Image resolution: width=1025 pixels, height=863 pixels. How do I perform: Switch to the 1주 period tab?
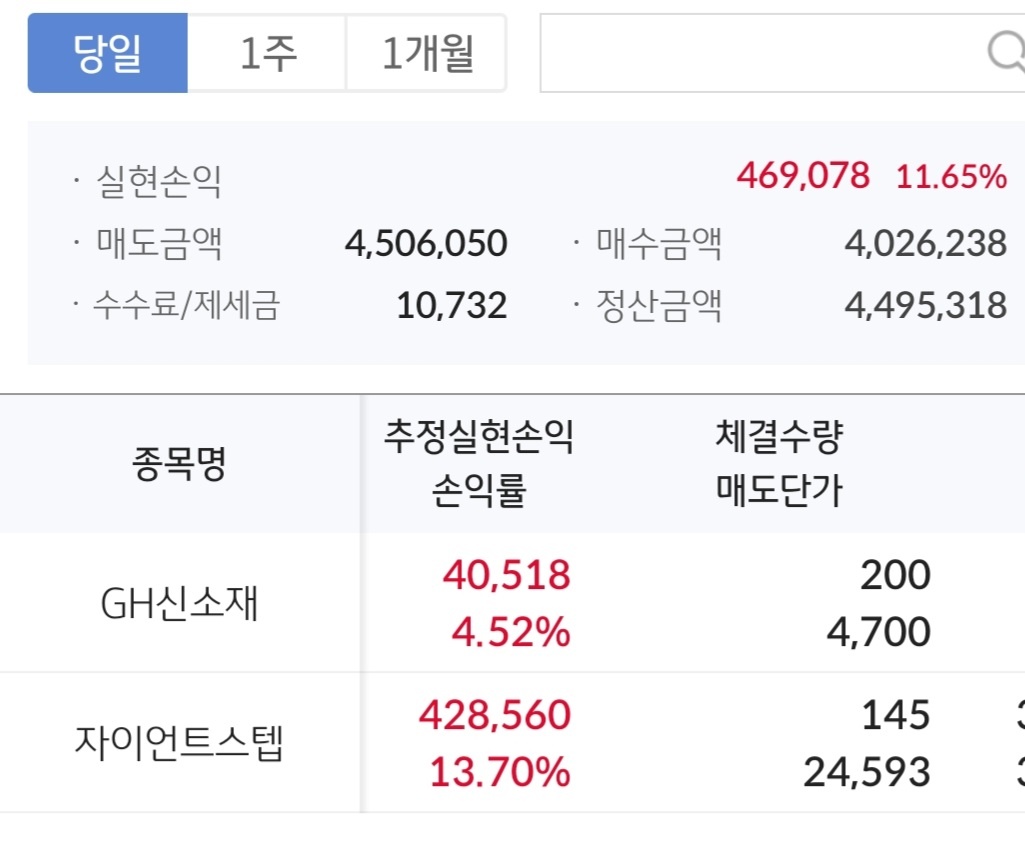click(267, 53)
